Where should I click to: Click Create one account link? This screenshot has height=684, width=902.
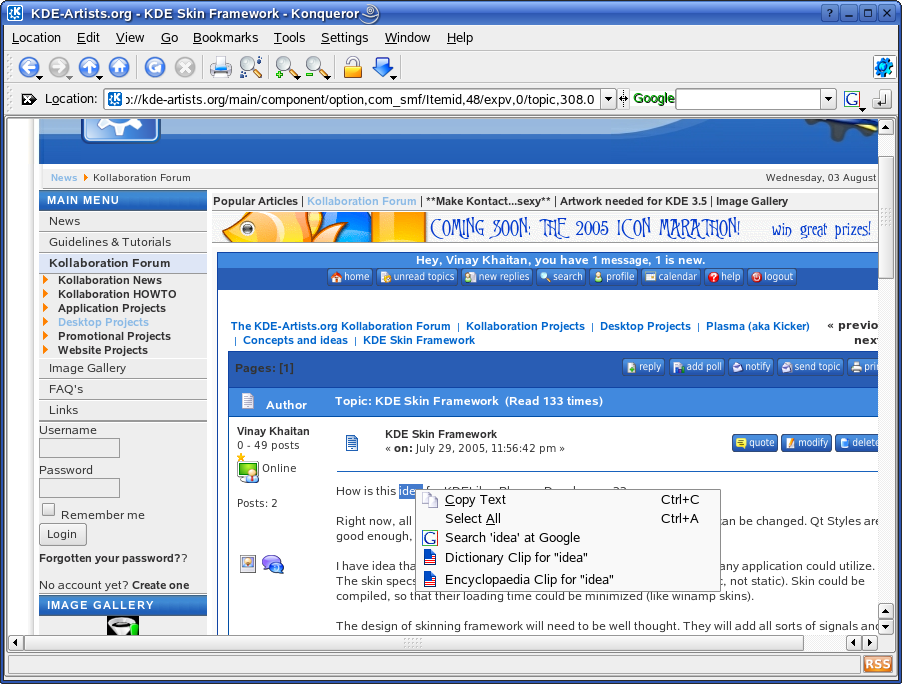(160, 585)
